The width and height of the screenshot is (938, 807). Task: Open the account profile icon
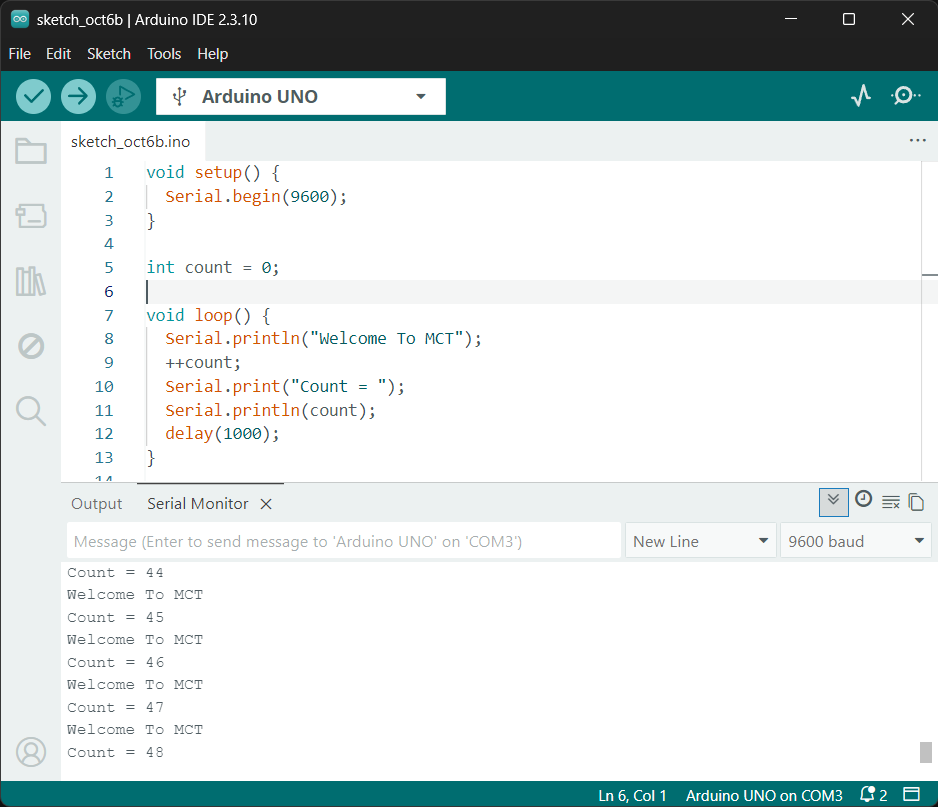coord(31,752)
